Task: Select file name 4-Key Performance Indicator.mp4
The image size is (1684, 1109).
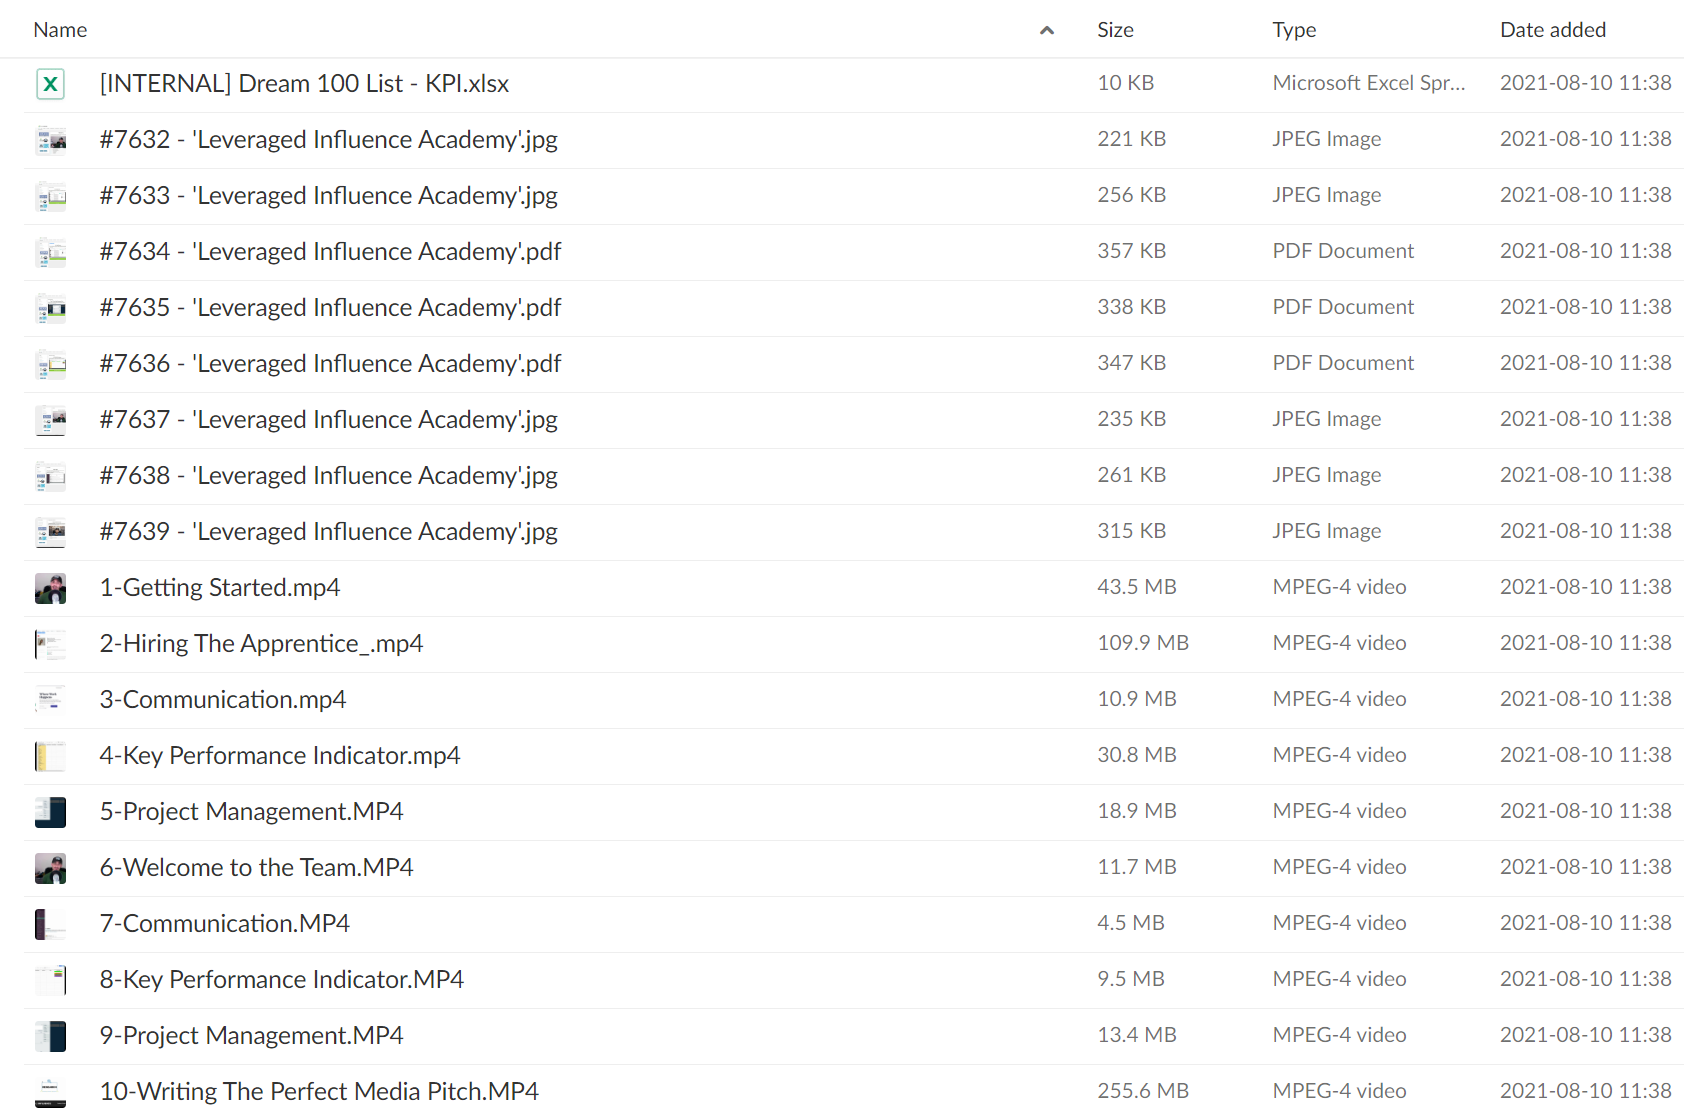Action: [x=280, y=756]
